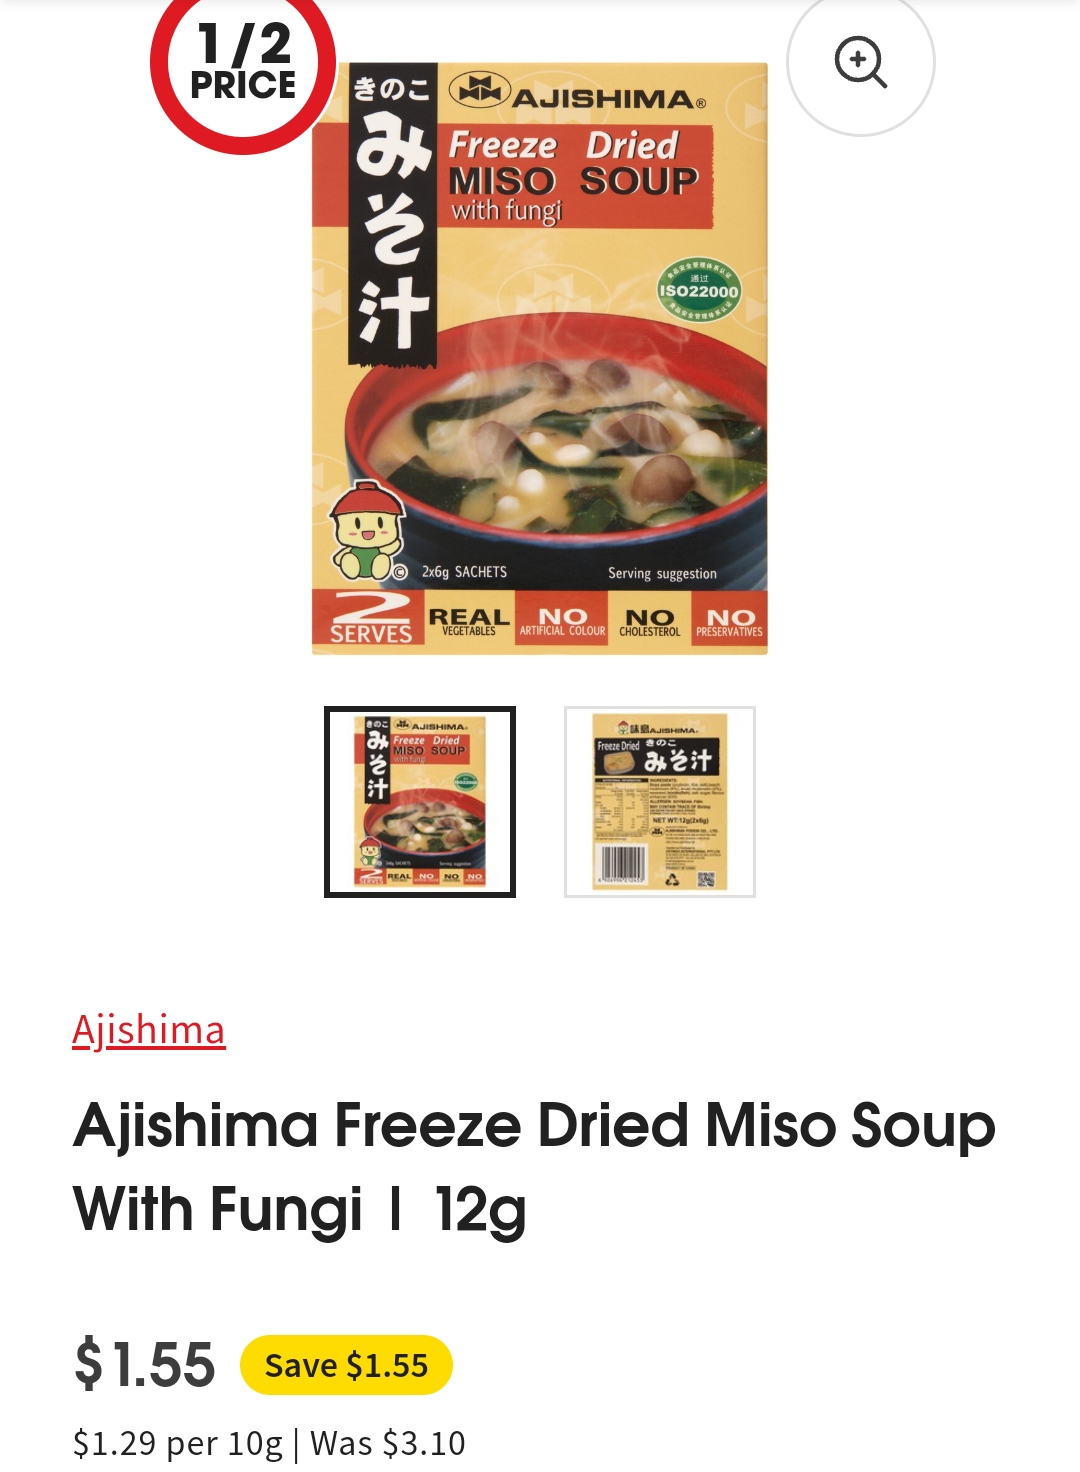Click the Ajishima logo emblem on the box
This screenshot has width=1080, height=1472.
point(480,90)
